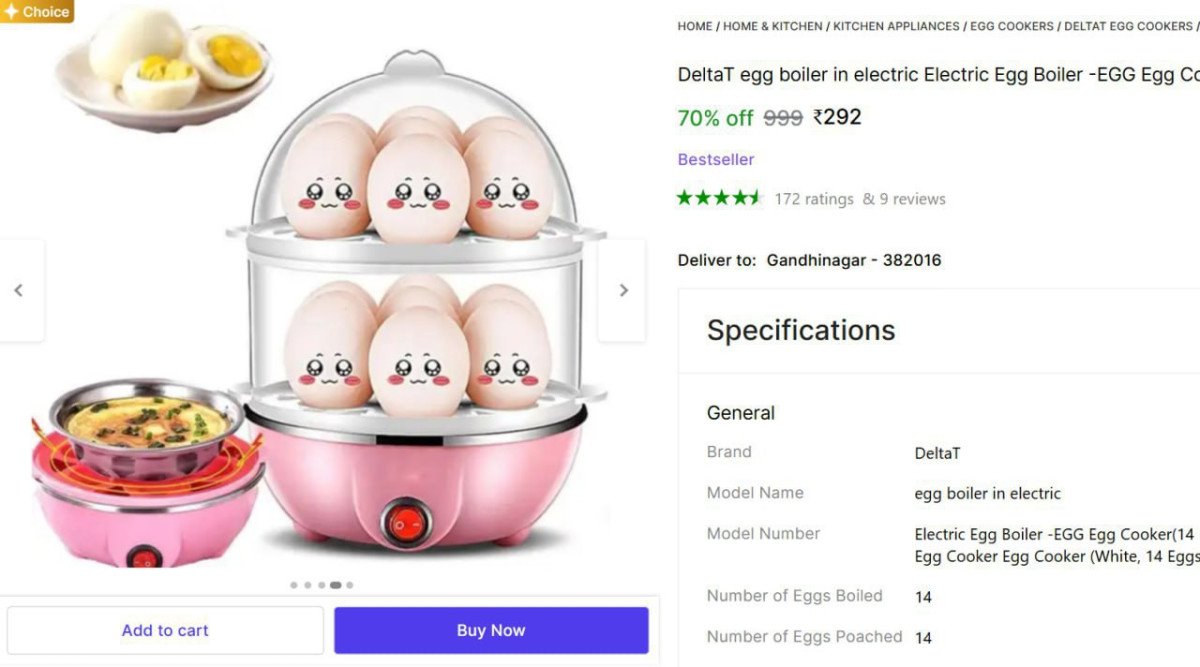Screen dimensions: 1200x667
Task: Open the HOME & KITCHEN breadcrumb
Action: click(x=770, y=26)
